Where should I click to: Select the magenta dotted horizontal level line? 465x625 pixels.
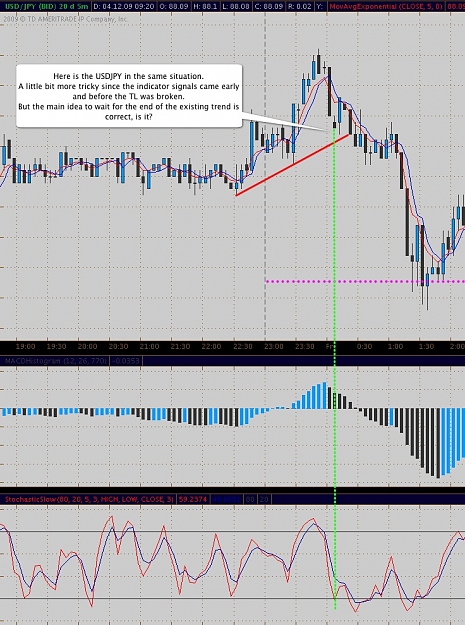click(365, 281)
